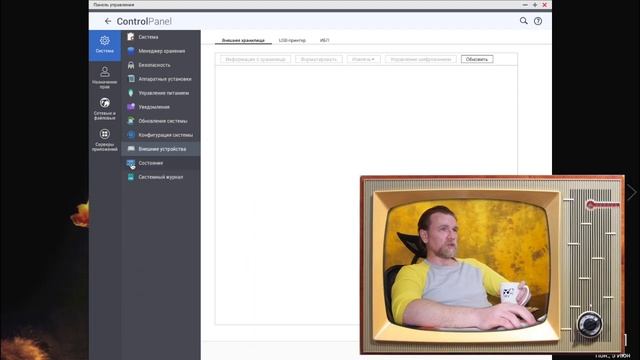This screenshot has height=360, width=640.
Task: Open Конфигурация системы backup/restore settings
Action: (161, 135)
